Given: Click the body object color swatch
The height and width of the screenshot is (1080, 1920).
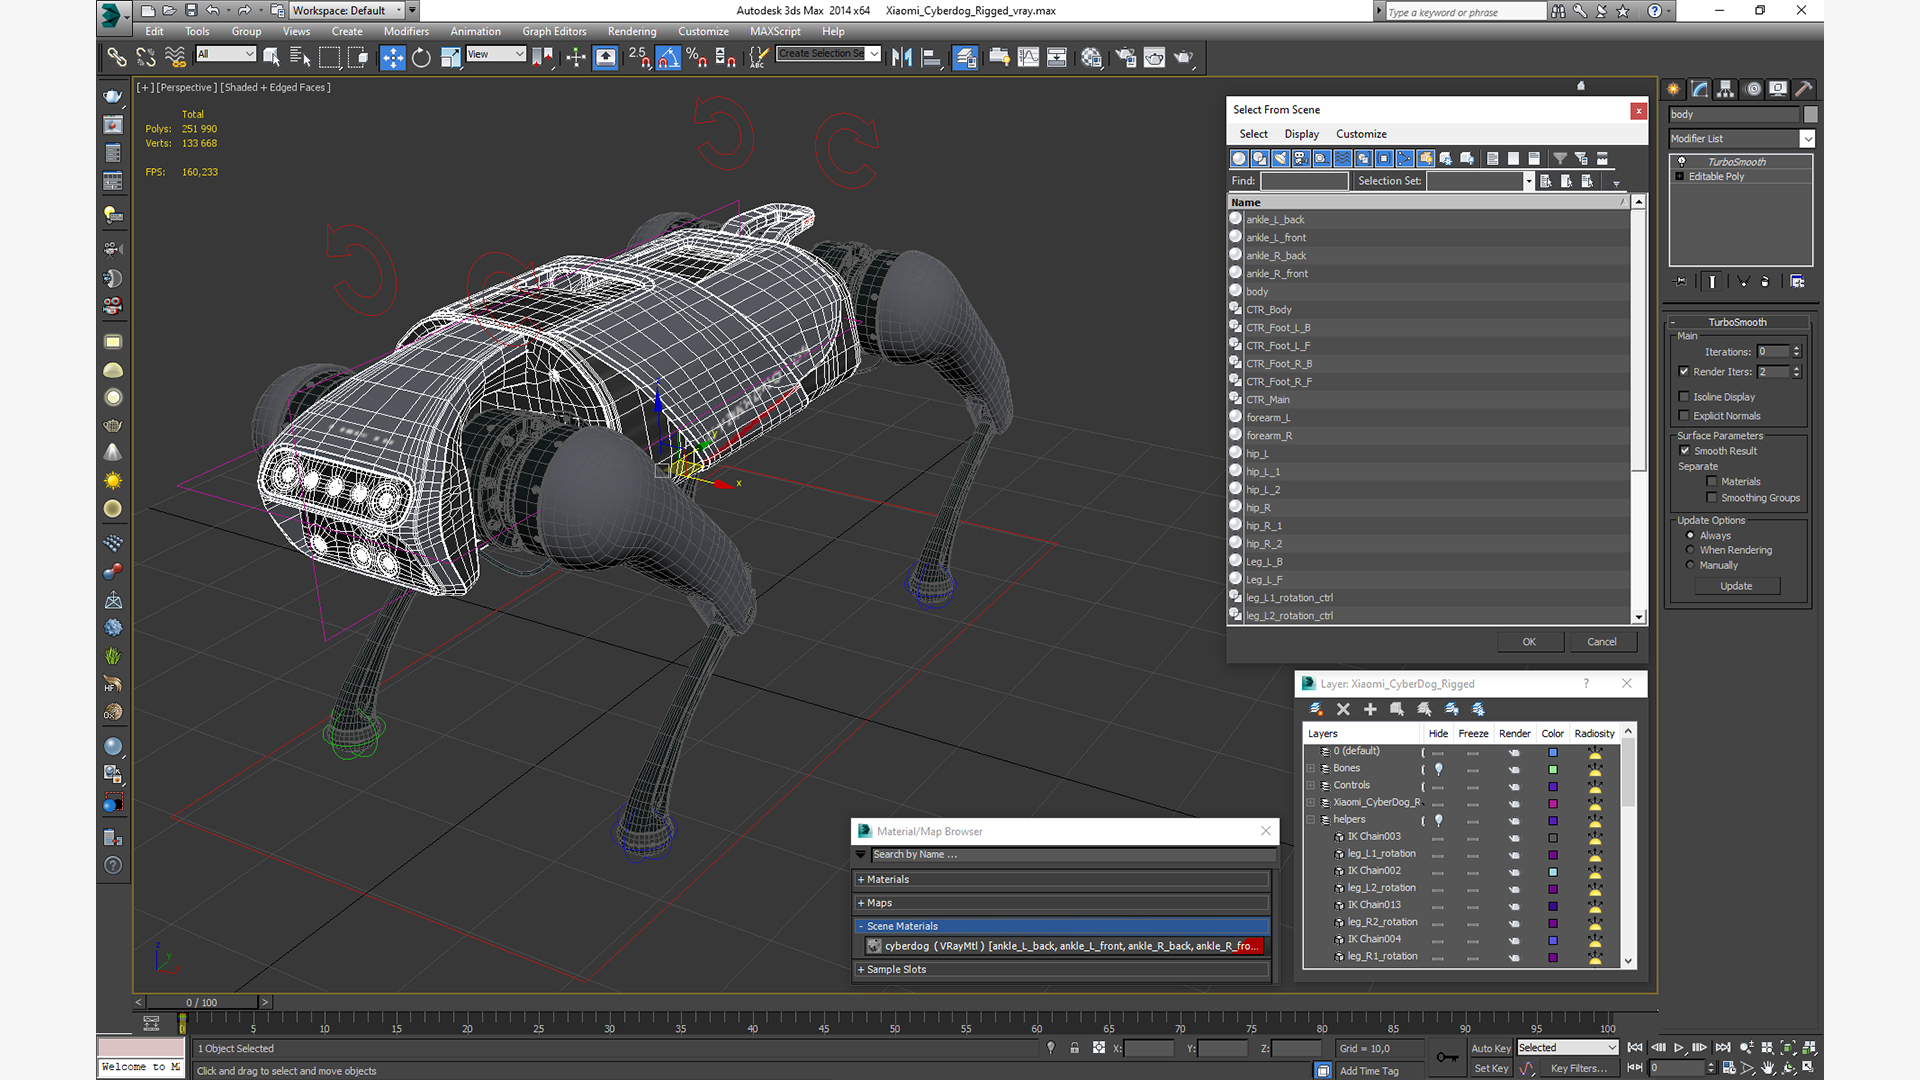Looking at the screenshot, I should click(1809, 115).
